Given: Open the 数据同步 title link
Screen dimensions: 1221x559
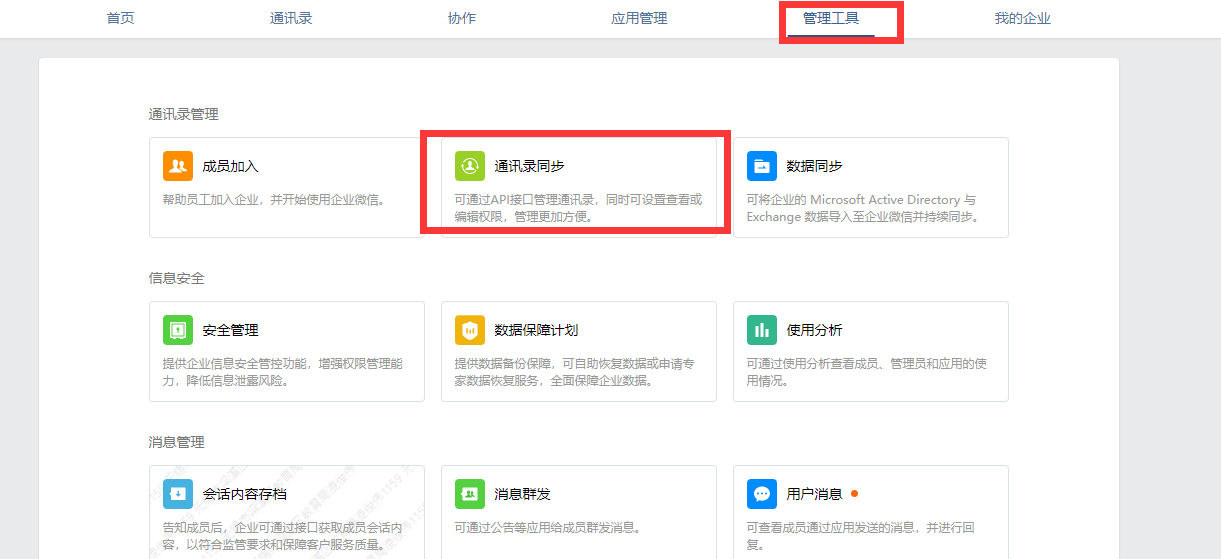Looking at the screenshot, I should tap(814, 166).
